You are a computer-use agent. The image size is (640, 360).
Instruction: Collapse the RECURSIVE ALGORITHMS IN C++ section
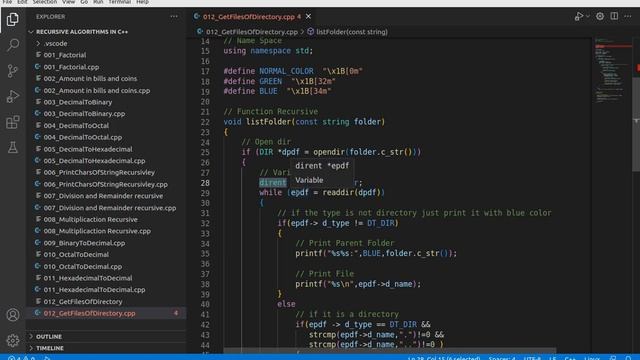point(106,32)
